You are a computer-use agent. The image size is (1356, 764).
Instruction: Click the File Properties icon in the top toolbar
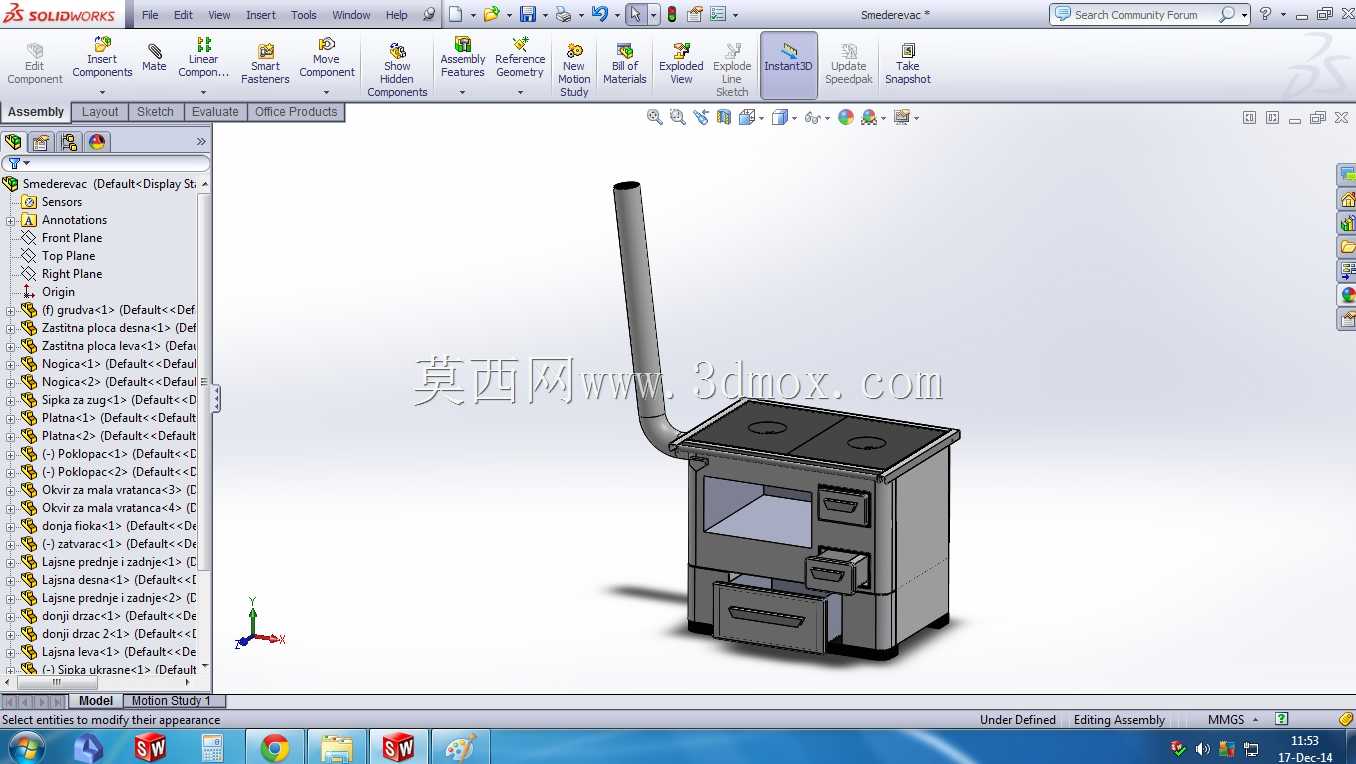point(694,14)
